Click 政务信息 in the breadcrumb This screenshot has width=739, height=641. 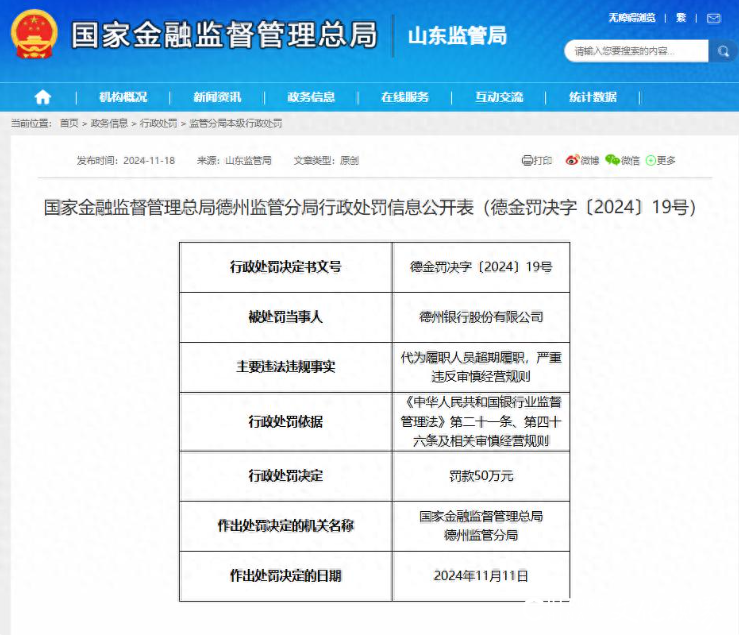point(109,123)
